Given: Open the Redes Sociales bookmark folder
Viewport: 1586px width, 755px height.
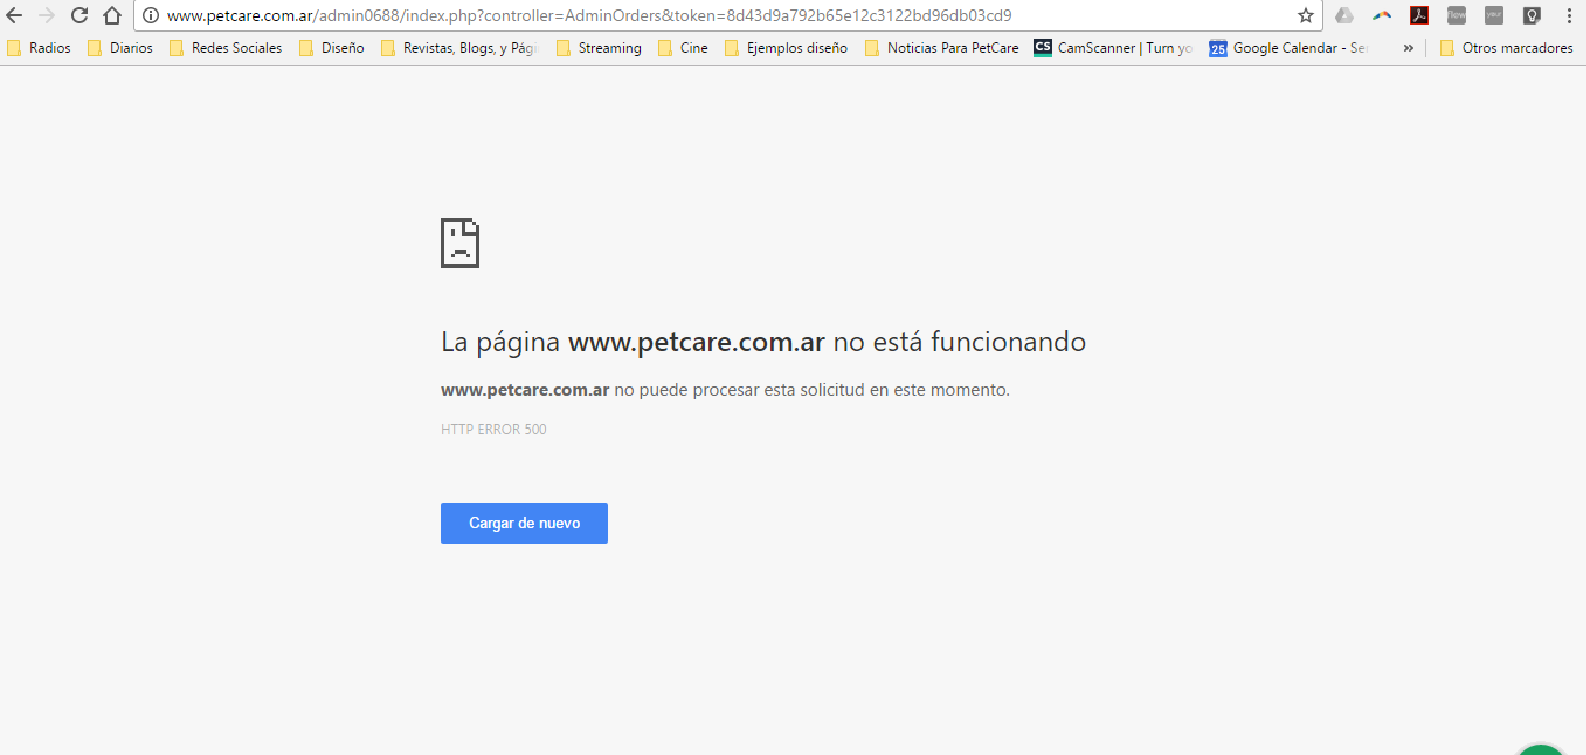Looking at the screenshot, I should point(226,48).
